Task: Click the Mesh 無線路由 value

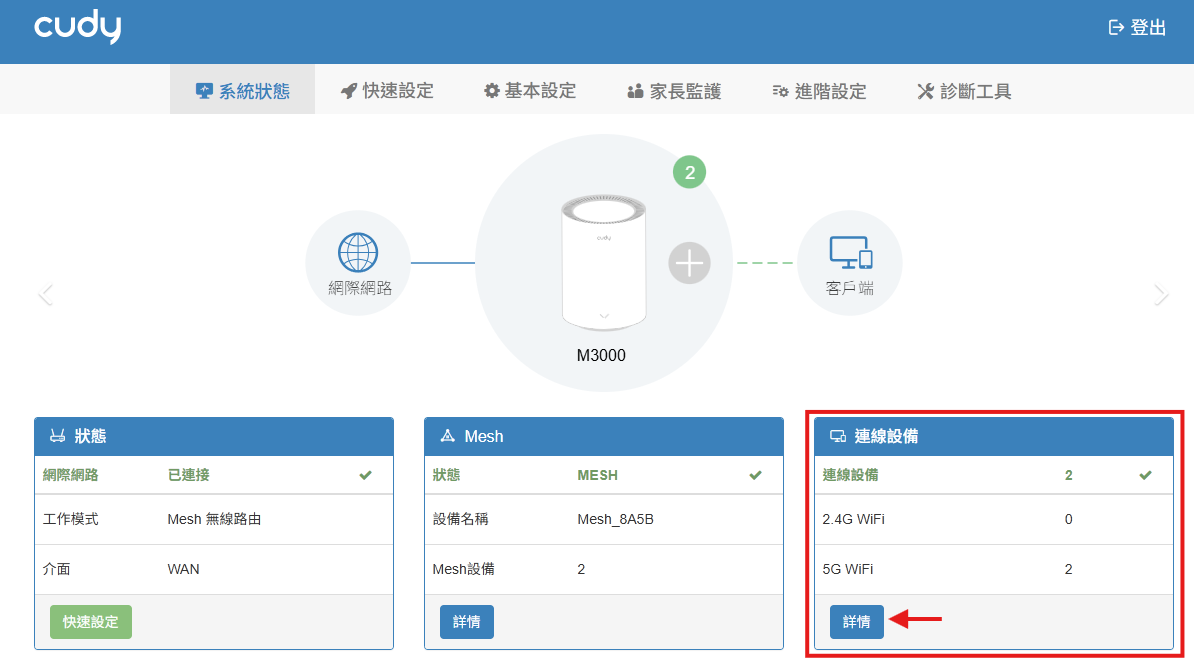Action: [x=214, y=519]
